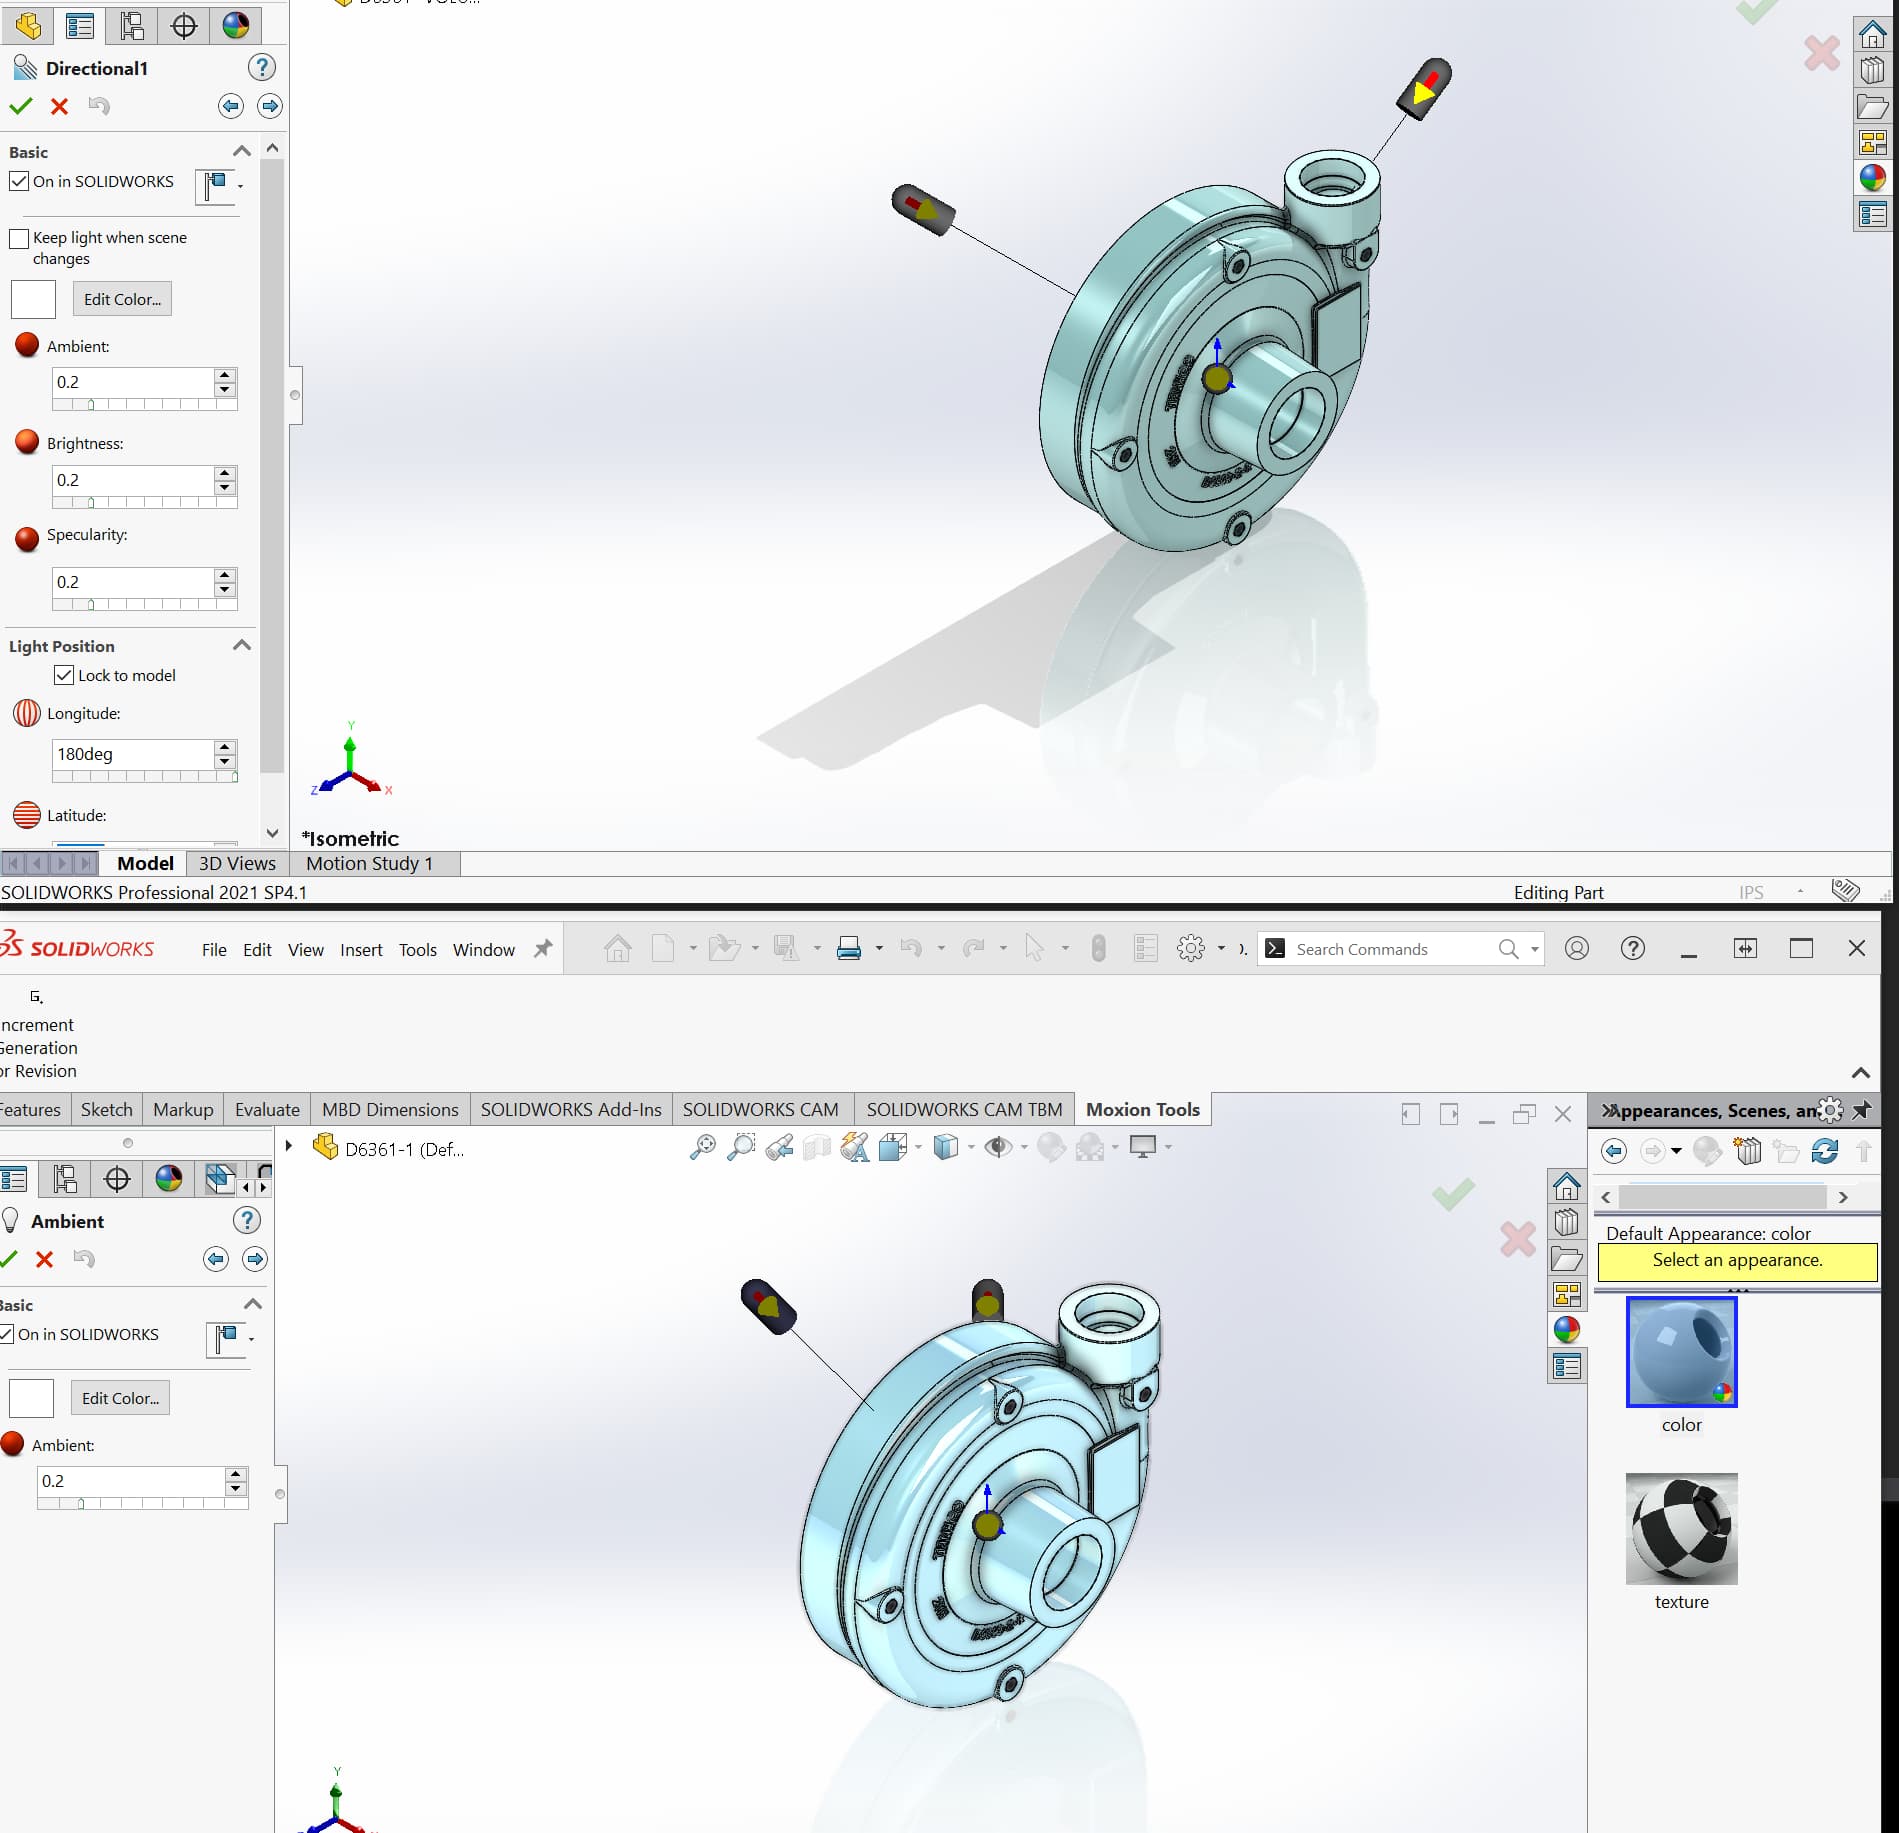Select the color appearance thumbnail
Screen dimensions: 1899x1833
point(1681,1351)
